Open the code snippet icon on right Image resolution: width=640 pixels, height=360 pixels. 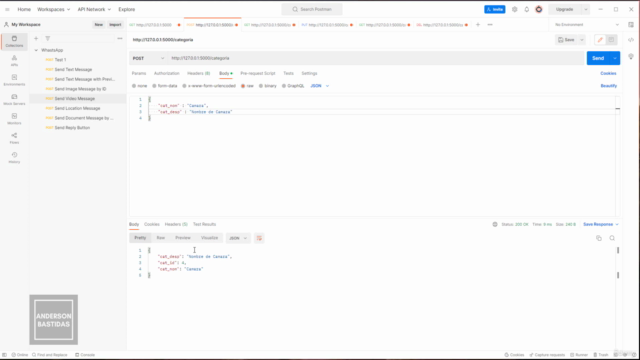[x=631, y=40]
